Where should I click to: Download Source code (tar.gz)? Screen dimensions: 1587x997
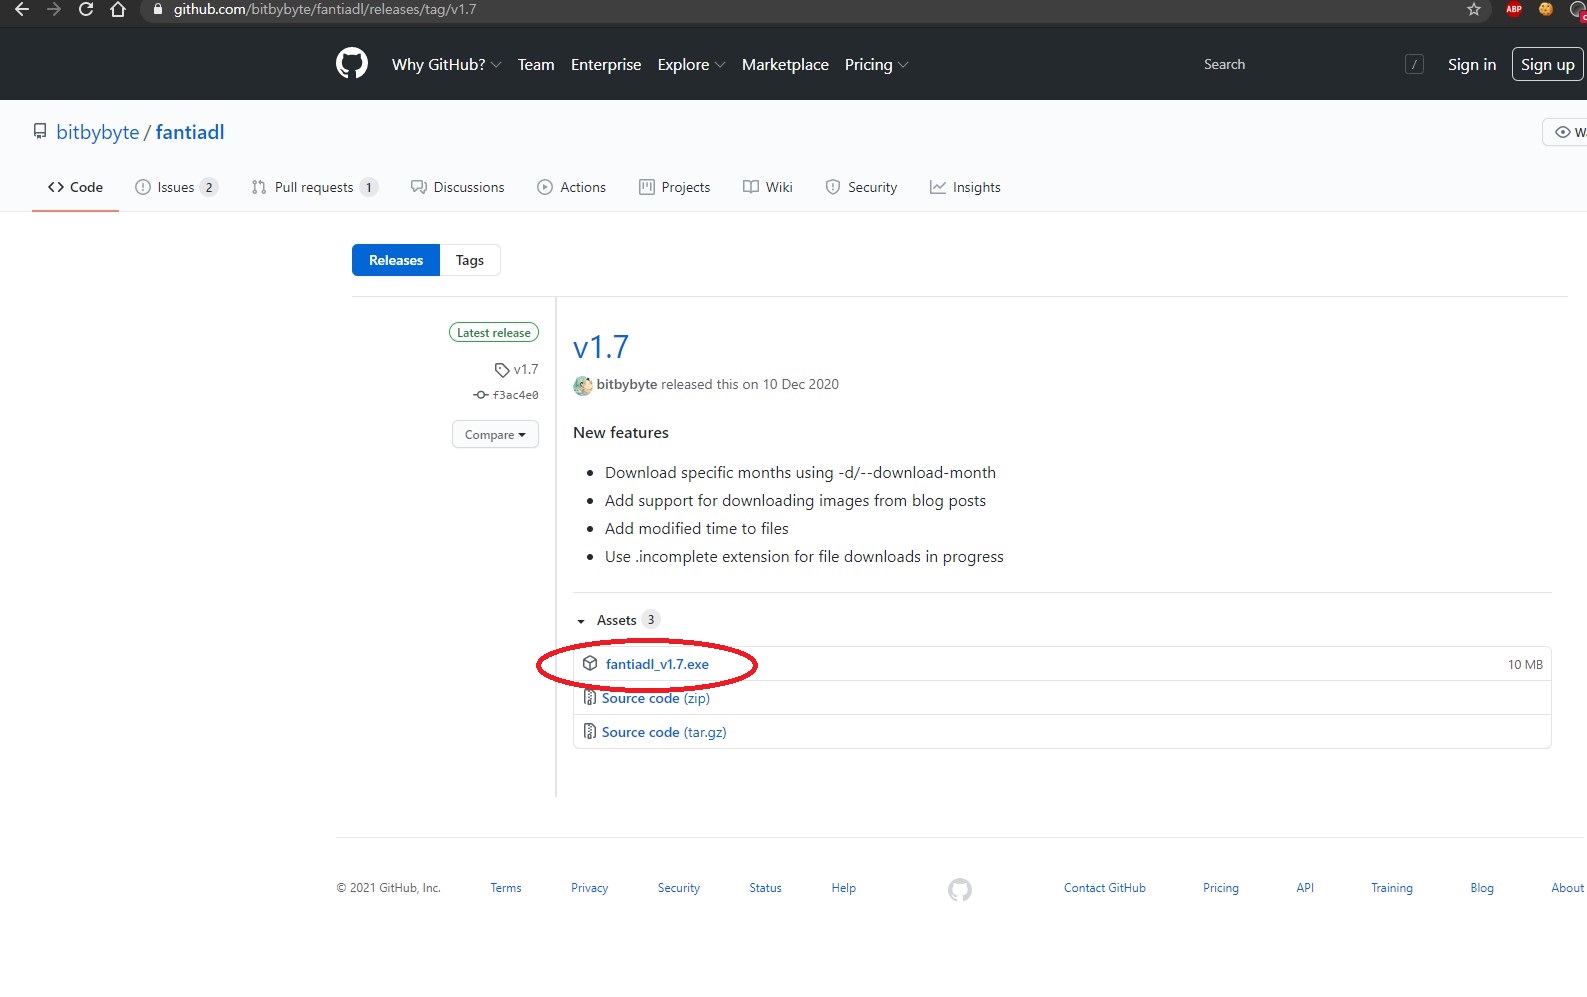click(x=664, y=732)
